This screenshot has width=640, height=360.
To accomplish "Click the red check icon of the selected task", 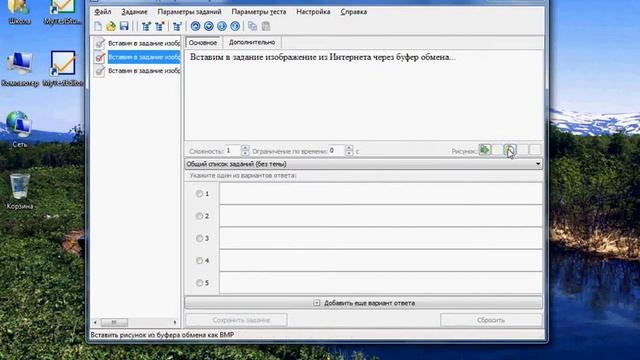I will click(x=100, y=57).
